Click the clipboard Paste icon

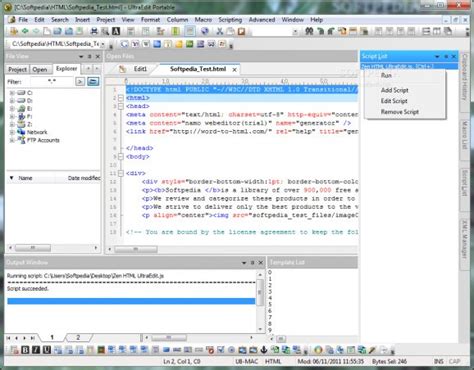pos(241,31)
